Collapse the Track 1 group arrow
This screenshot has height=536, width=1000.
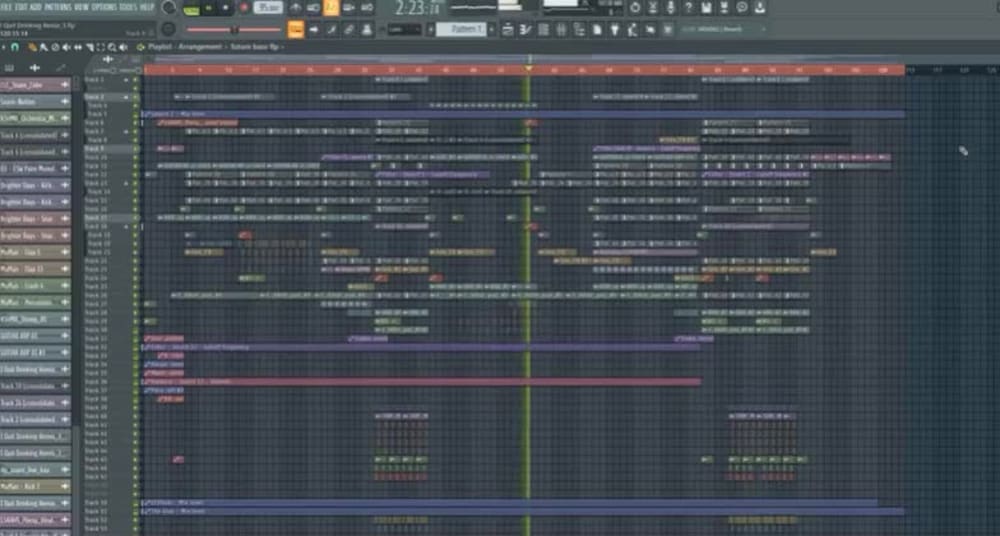point(127,80)
